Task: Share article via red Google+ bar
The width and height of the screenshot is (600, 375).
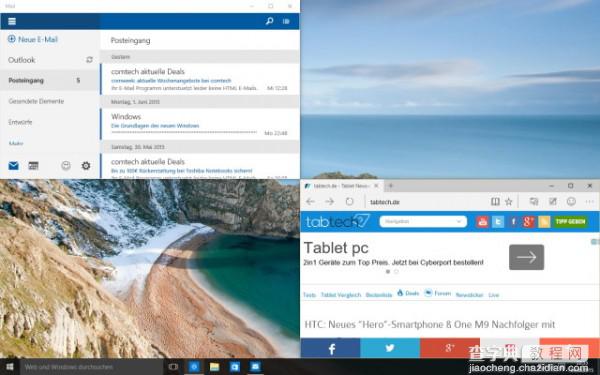Action: coord(450,348)
